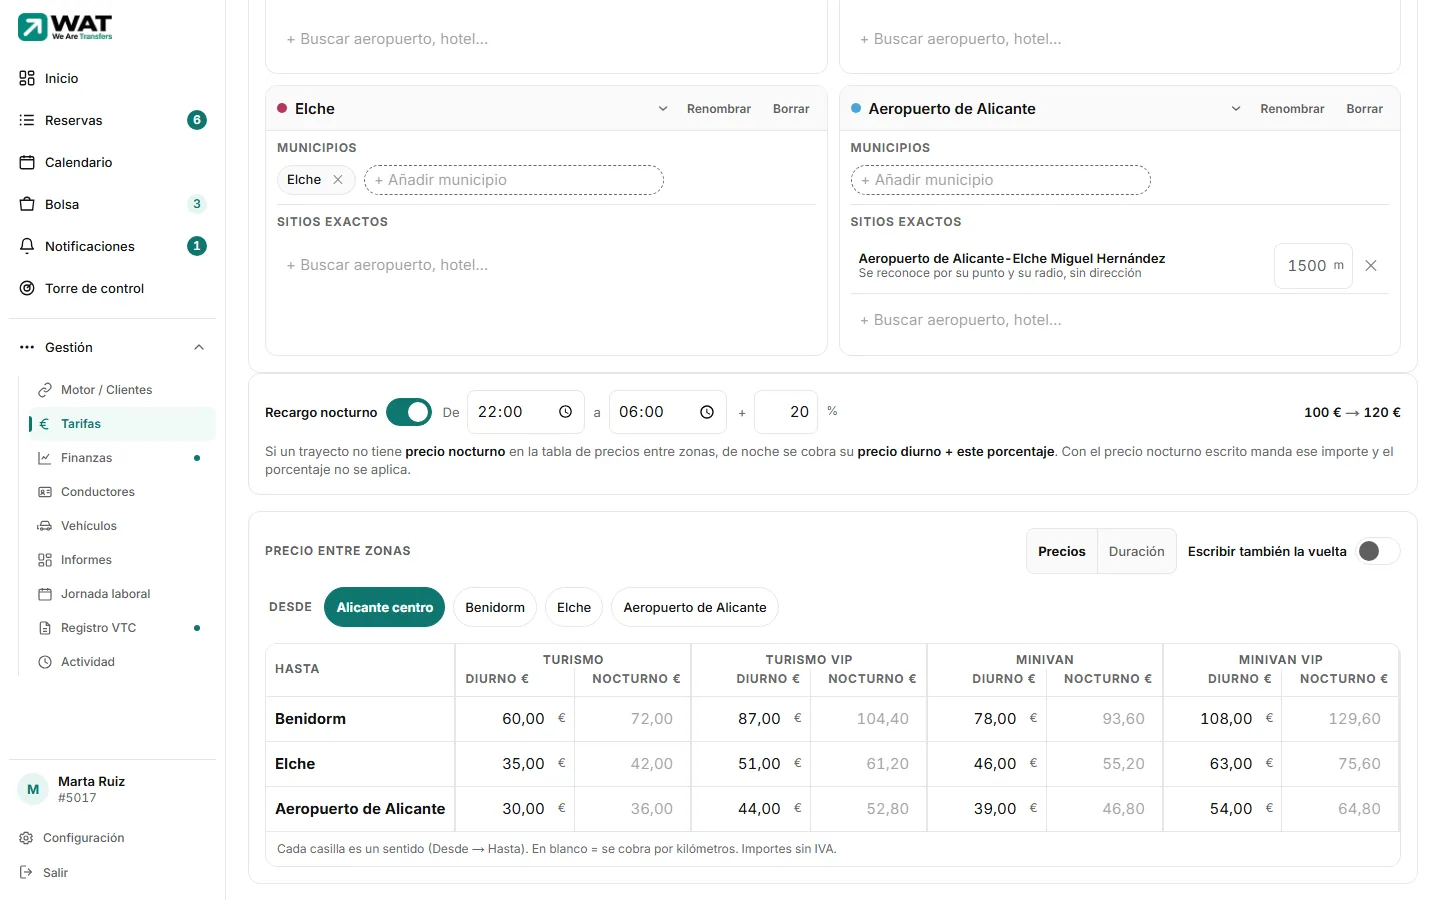The height and width of the screenshot is (900, 1440).
Task: Switch to the Duración tab
Action: pyautogui.click(x=1136, y=551)
